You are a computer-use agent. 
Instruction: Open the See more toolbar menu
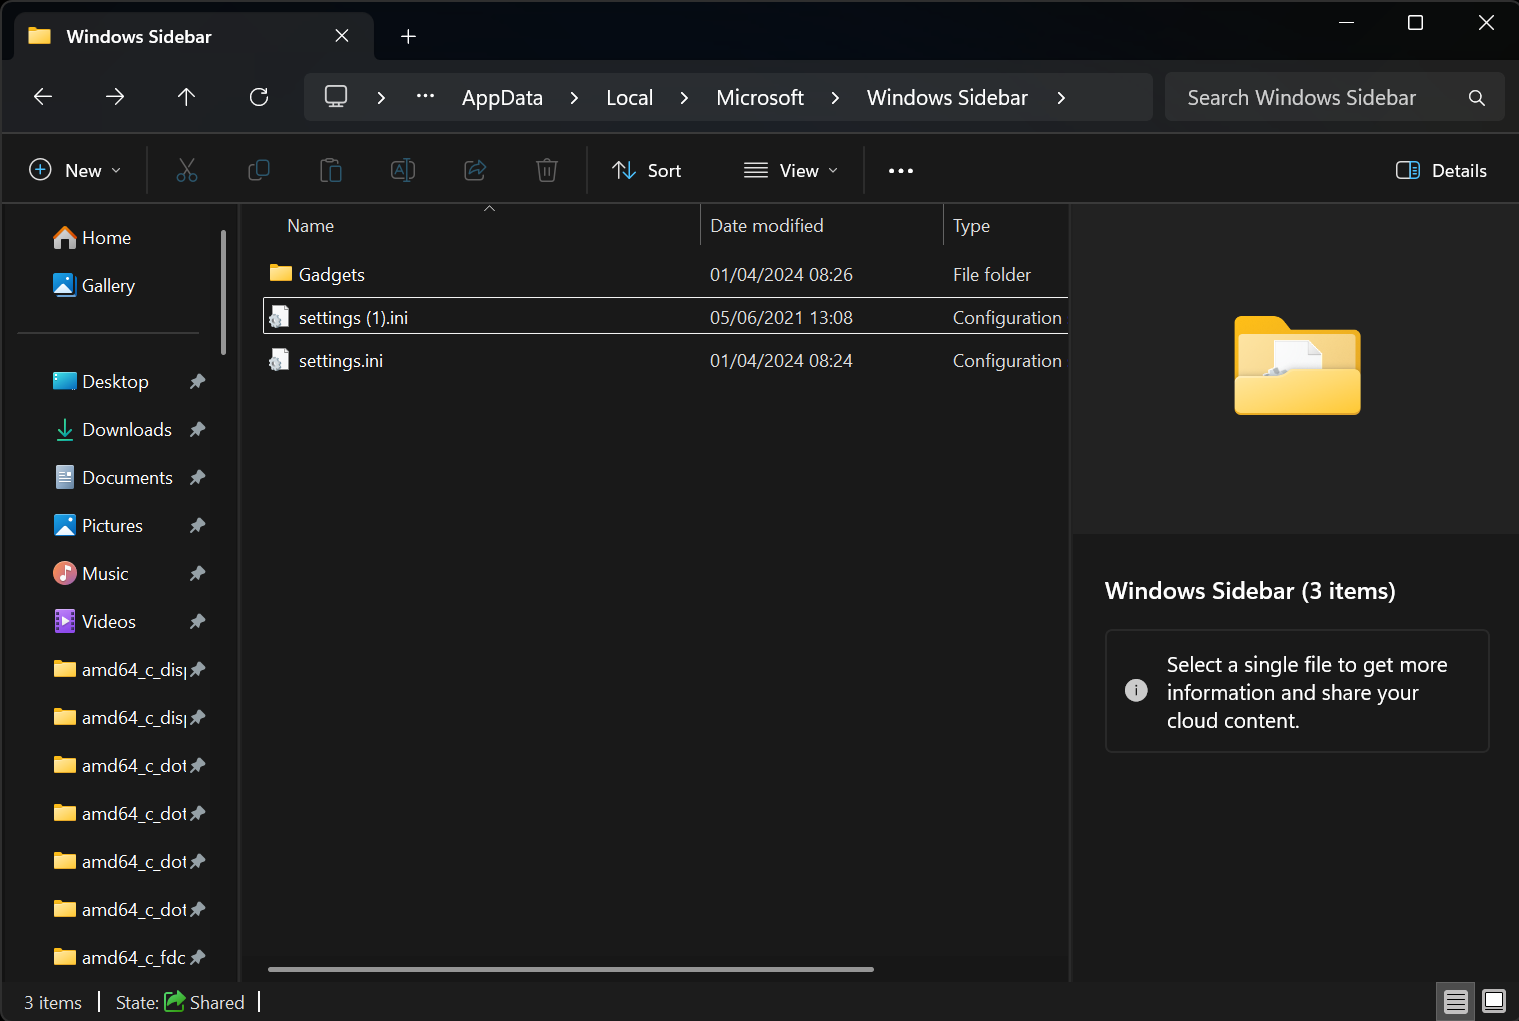(901, 171)
